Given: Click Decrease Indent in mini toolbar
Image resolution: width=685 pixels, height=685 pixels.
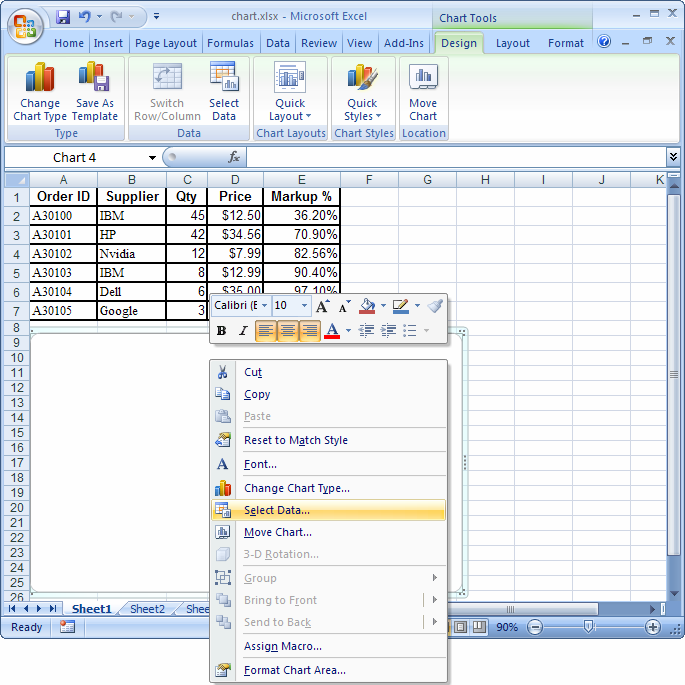Looking at the screenshot, I should point(366,331).
